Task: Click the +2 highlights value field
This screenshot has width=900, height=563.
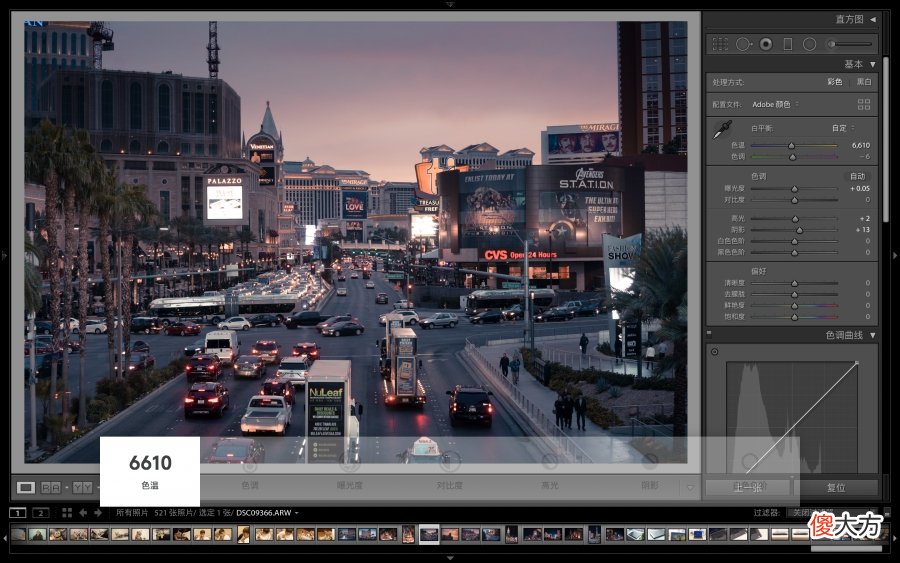Action: (864, 219)
